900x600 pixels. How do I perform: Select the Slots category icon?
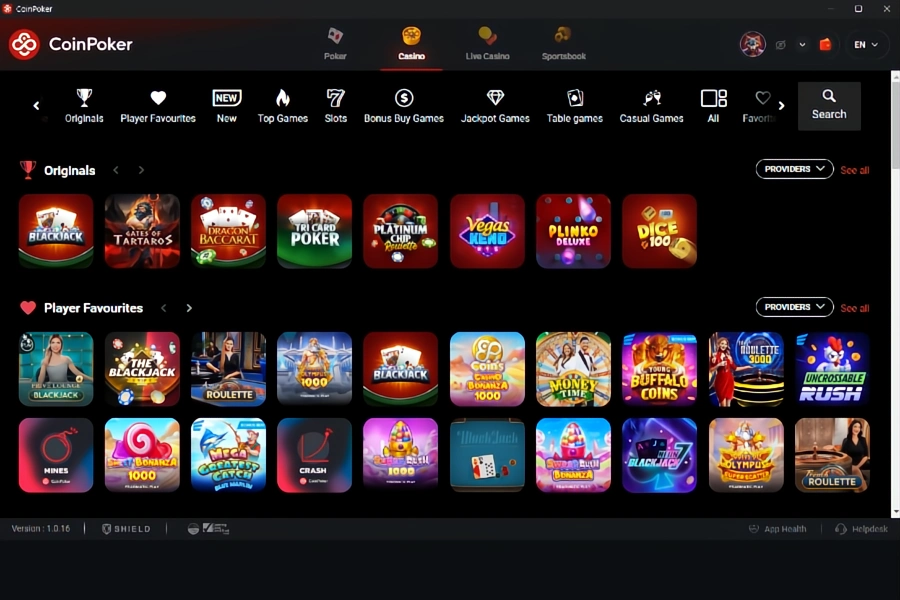pyautogui.click(x=335, y=98)
